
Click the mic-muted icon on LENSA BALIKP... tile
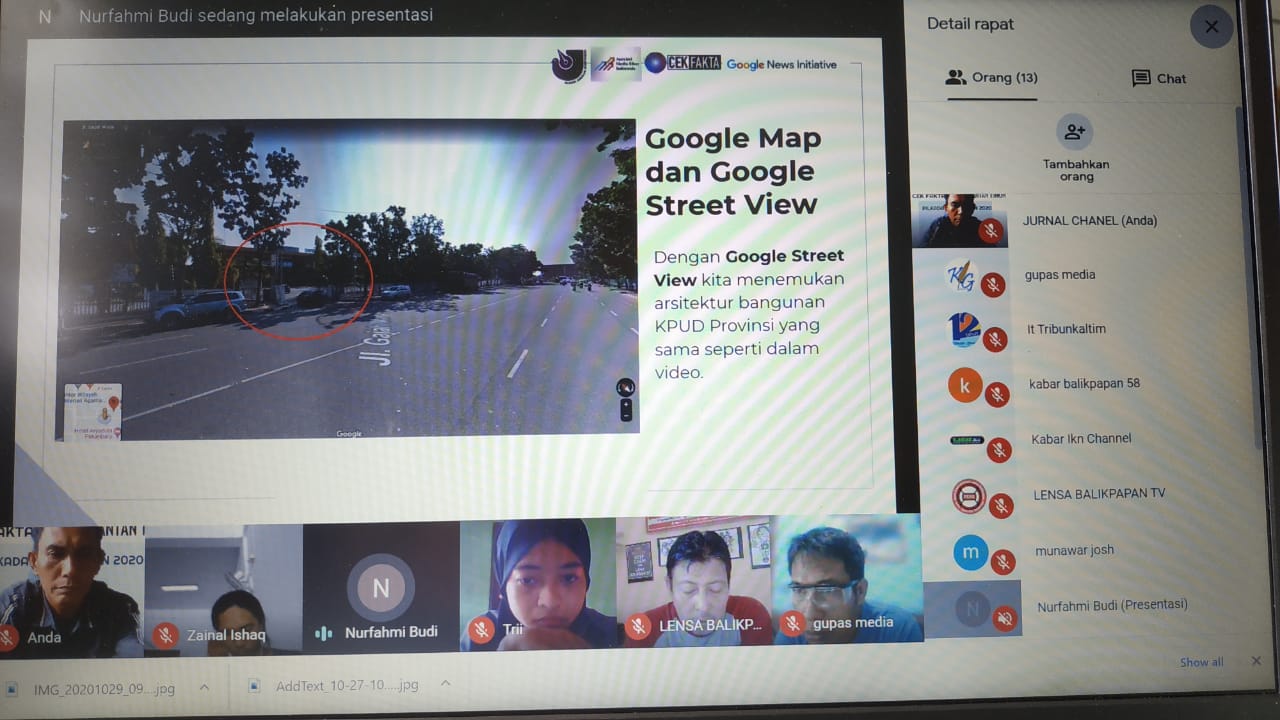637,627
